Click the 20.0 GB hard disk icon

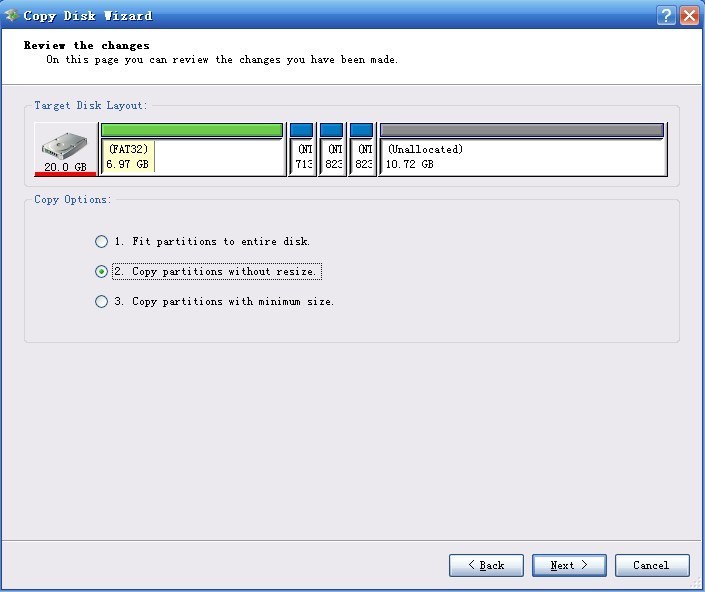coord(65,149)
